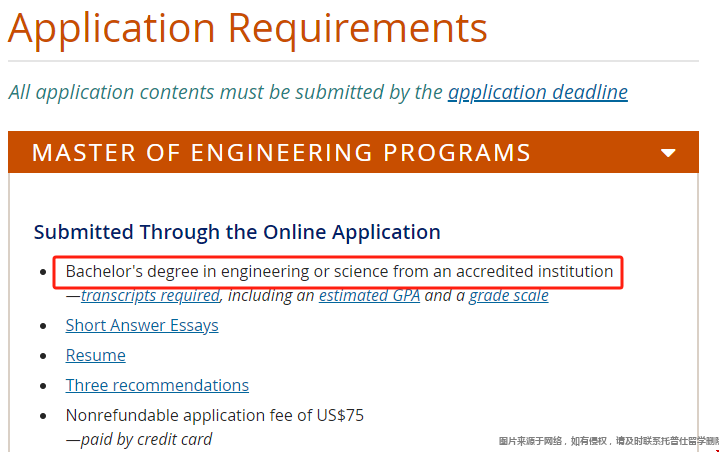This screenshot has height=452, width=719.
Task: Open the grade scale link
Action: tap(508, 296)
